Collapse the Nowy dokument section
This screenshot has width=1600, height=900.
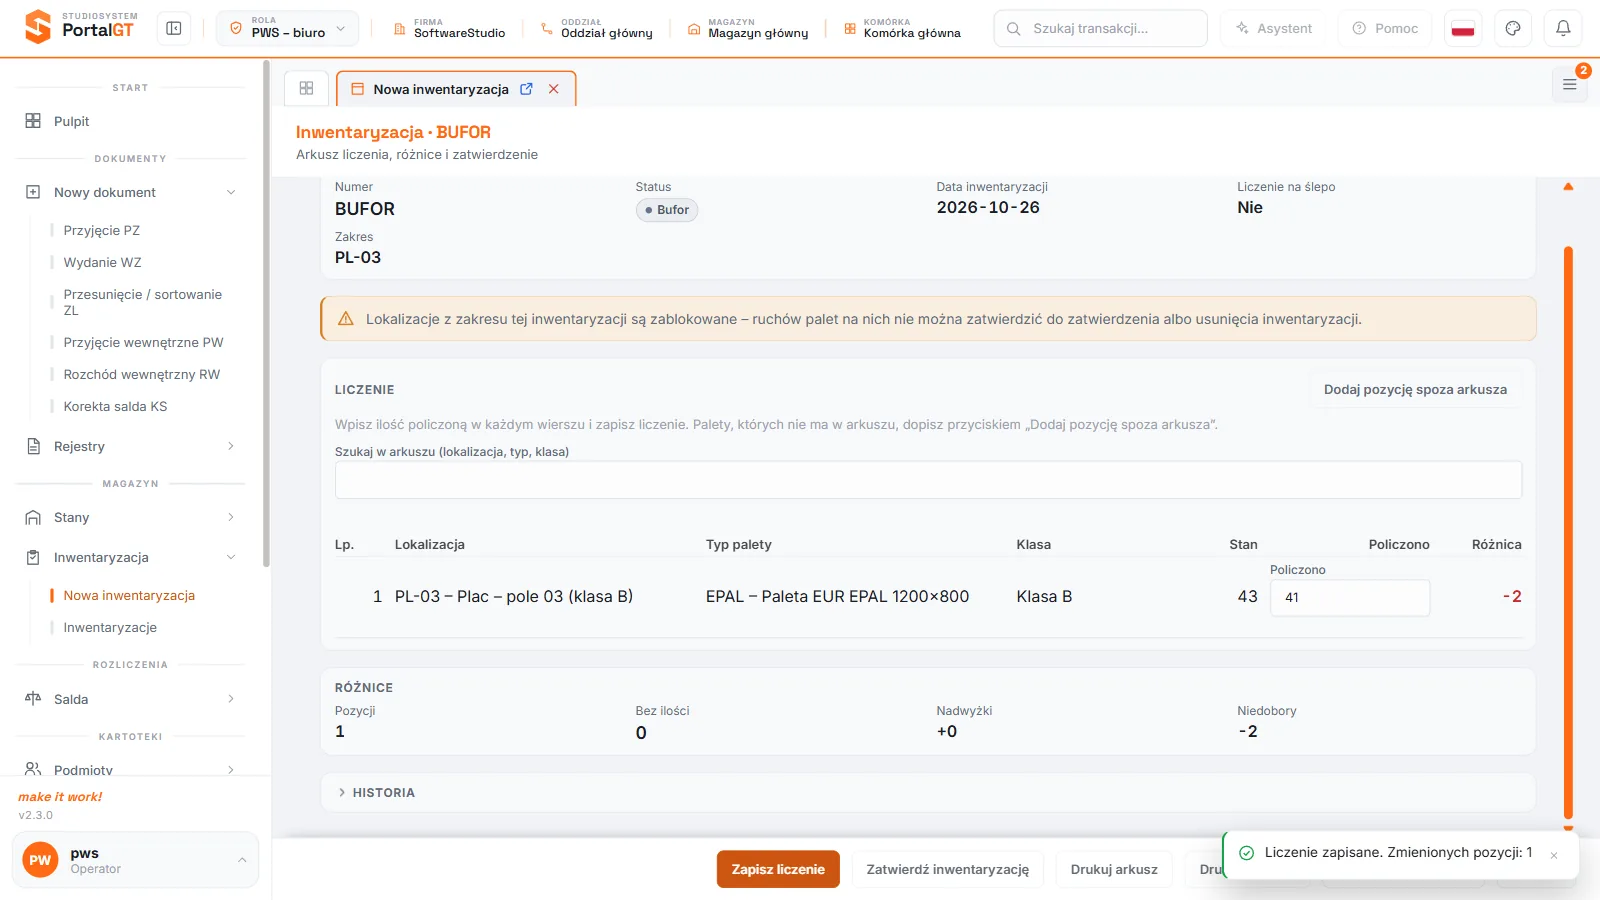tap(130, 192)
